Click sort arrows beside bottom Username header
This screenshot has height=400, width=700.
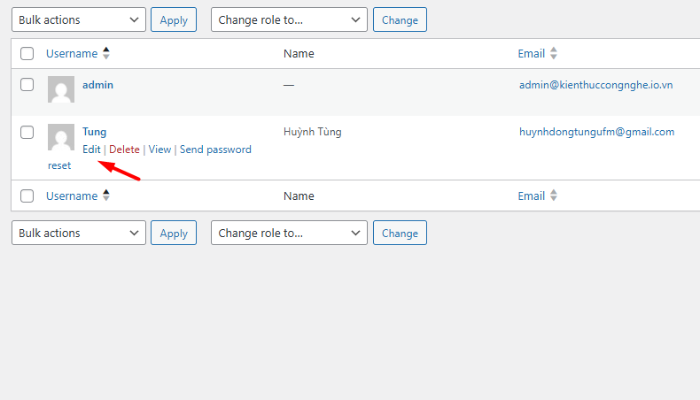tap(107, 196)
